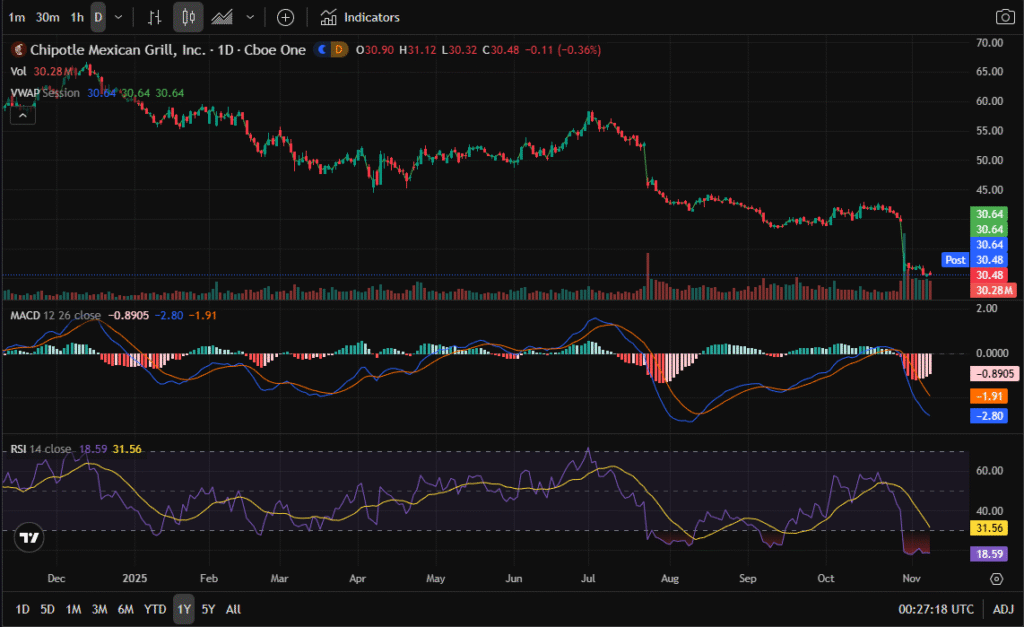
Task: Open the Indicators button
Action: point(360,17)
